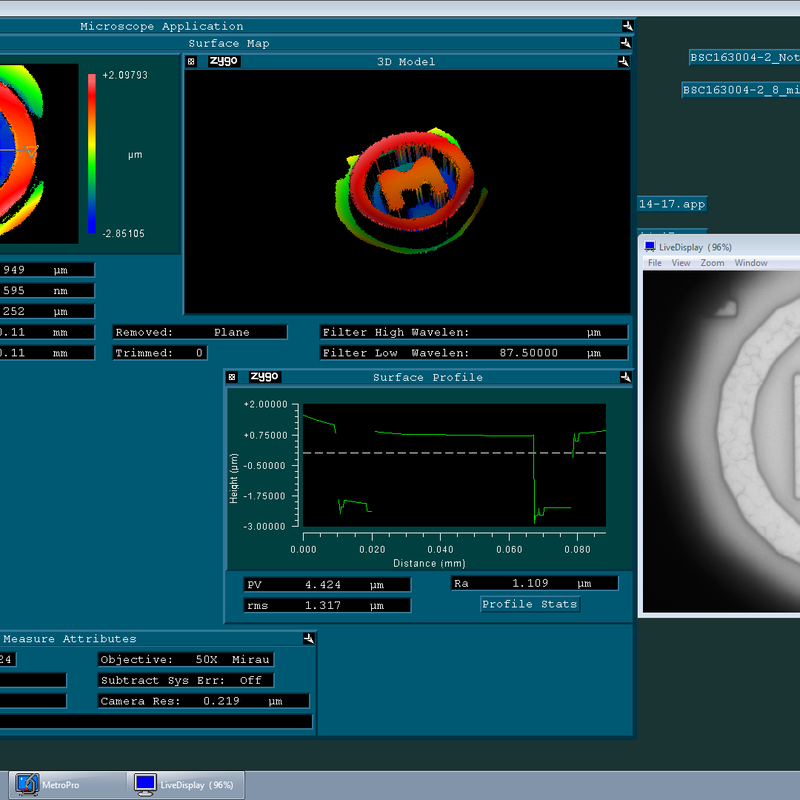Click the Measure Attributes pin icon
The height and width of the screenshot is (800, 800).
[309, 639]
